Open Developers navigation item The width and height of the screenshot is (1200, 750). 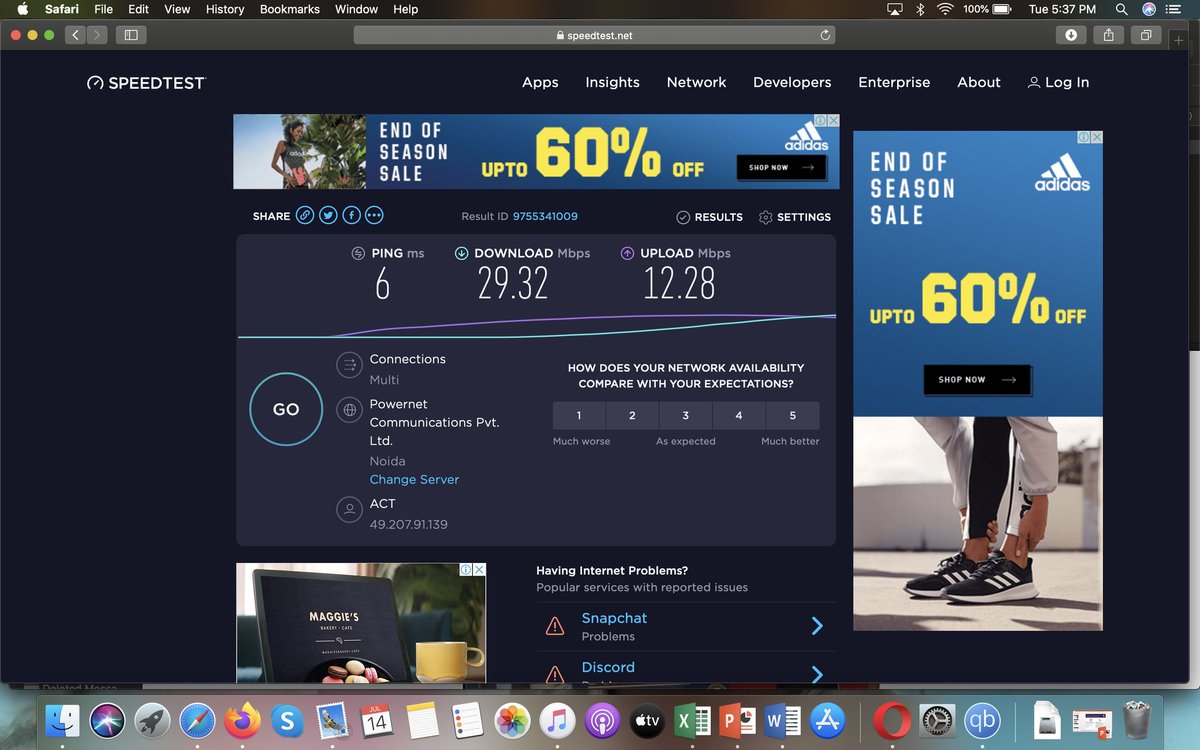click(x=792, y=83)
